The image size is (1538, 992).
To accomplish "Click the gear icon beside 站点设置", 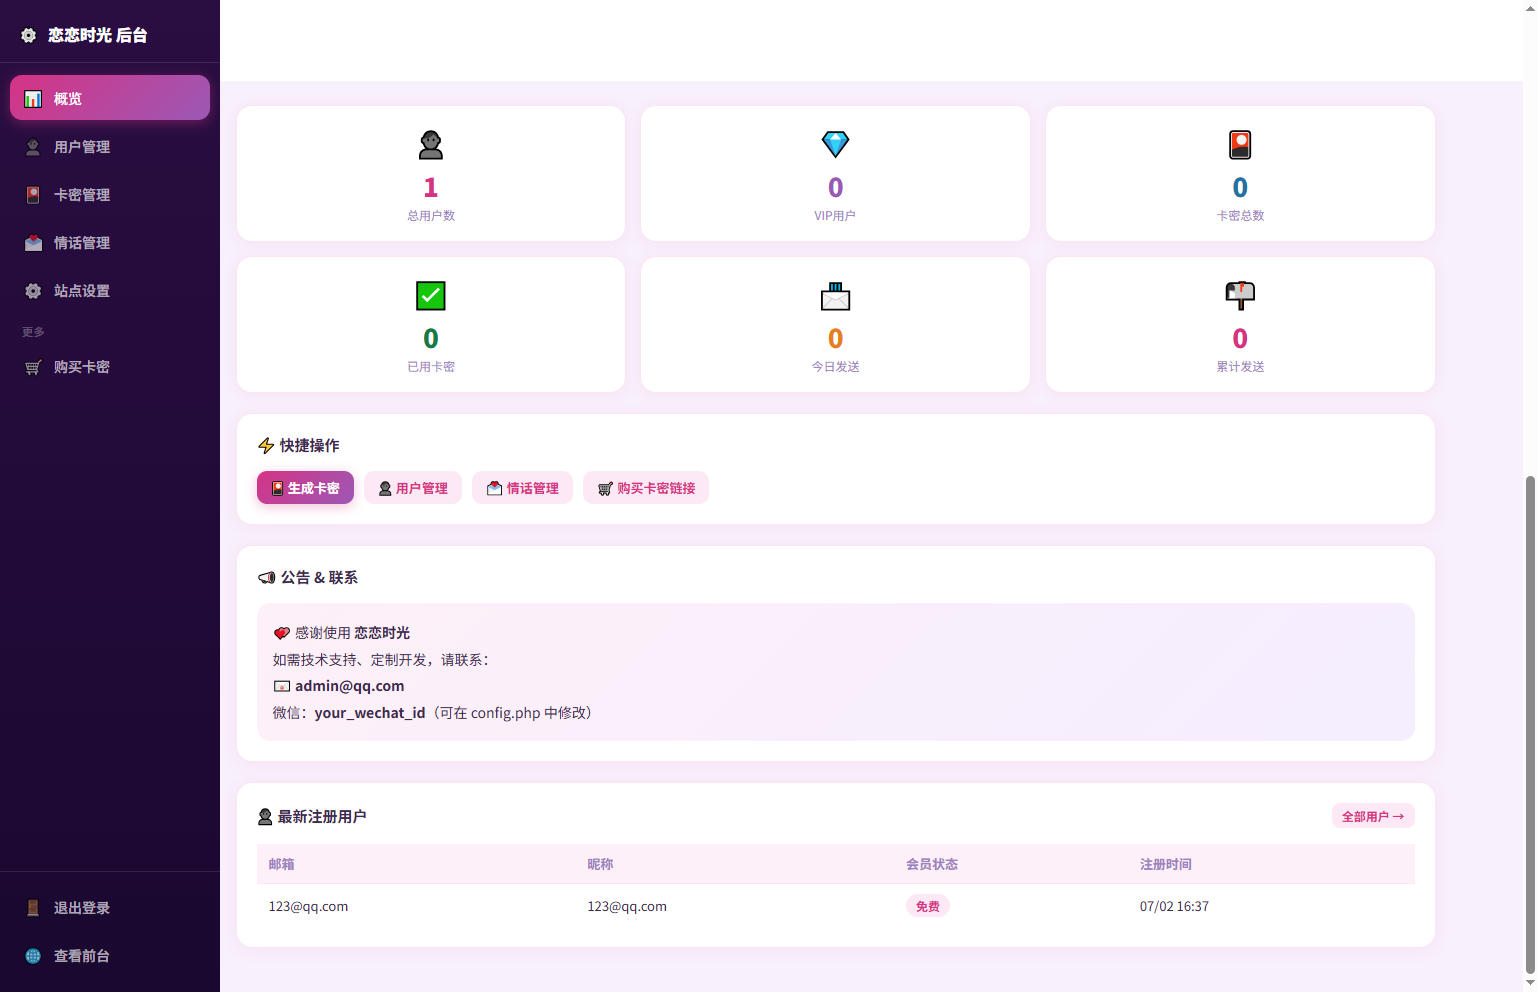I will point(33,291).
